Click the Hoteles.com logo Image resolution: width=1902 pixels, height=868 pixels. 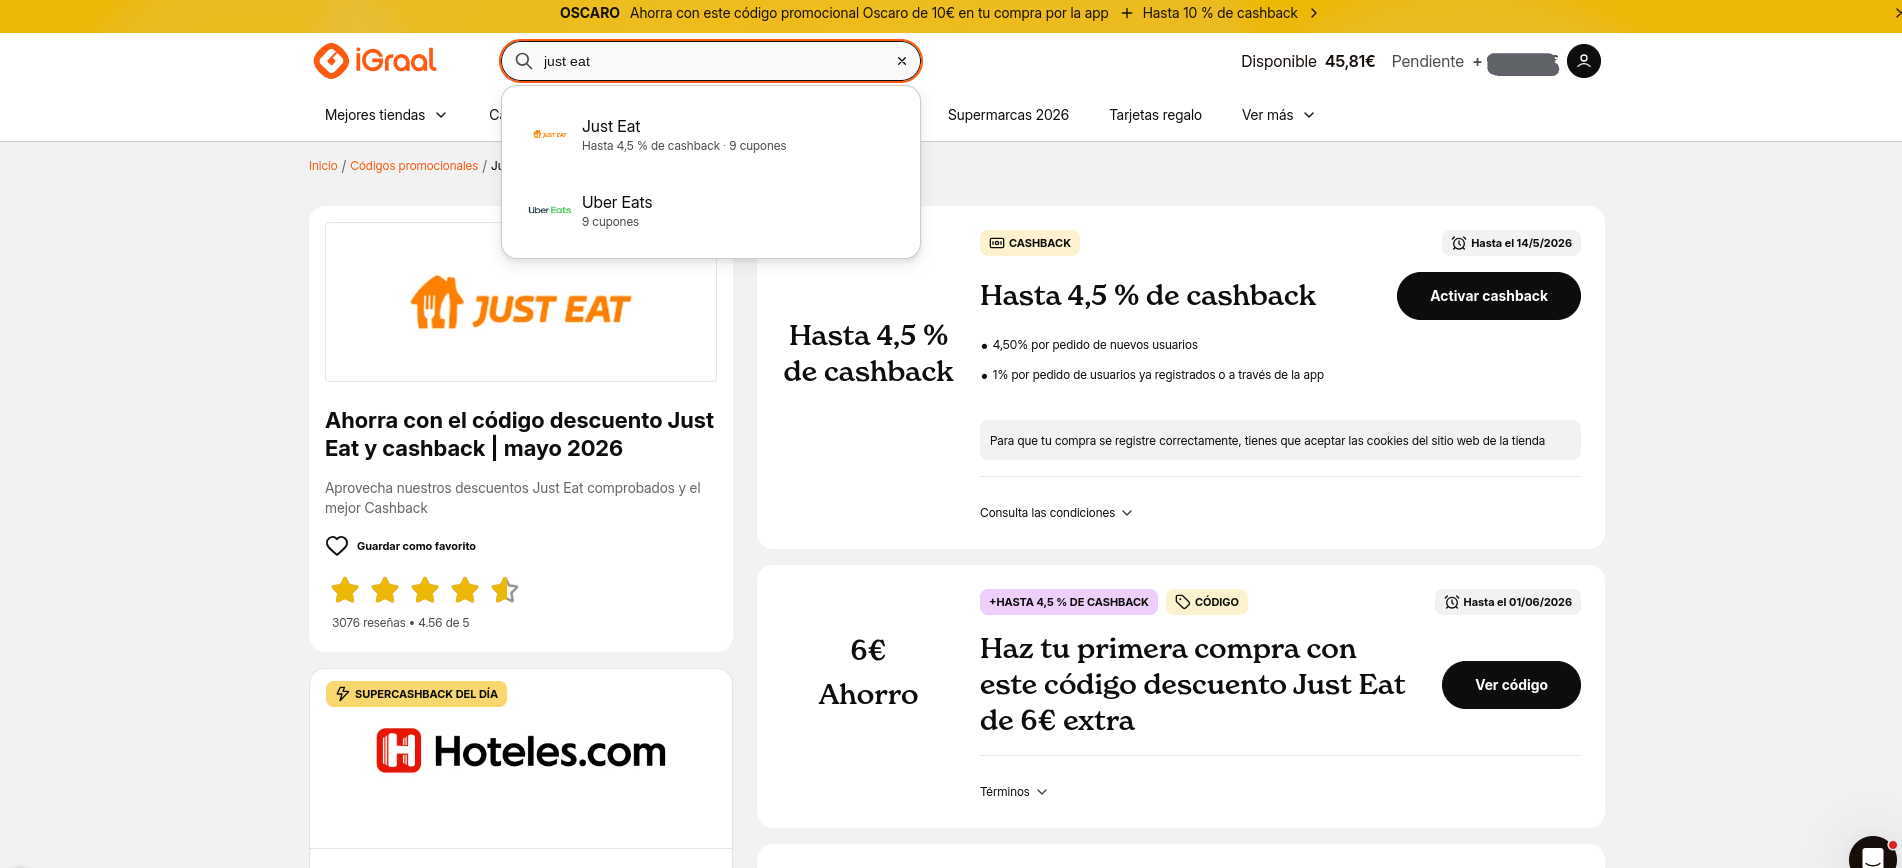(x=521, y=751)
